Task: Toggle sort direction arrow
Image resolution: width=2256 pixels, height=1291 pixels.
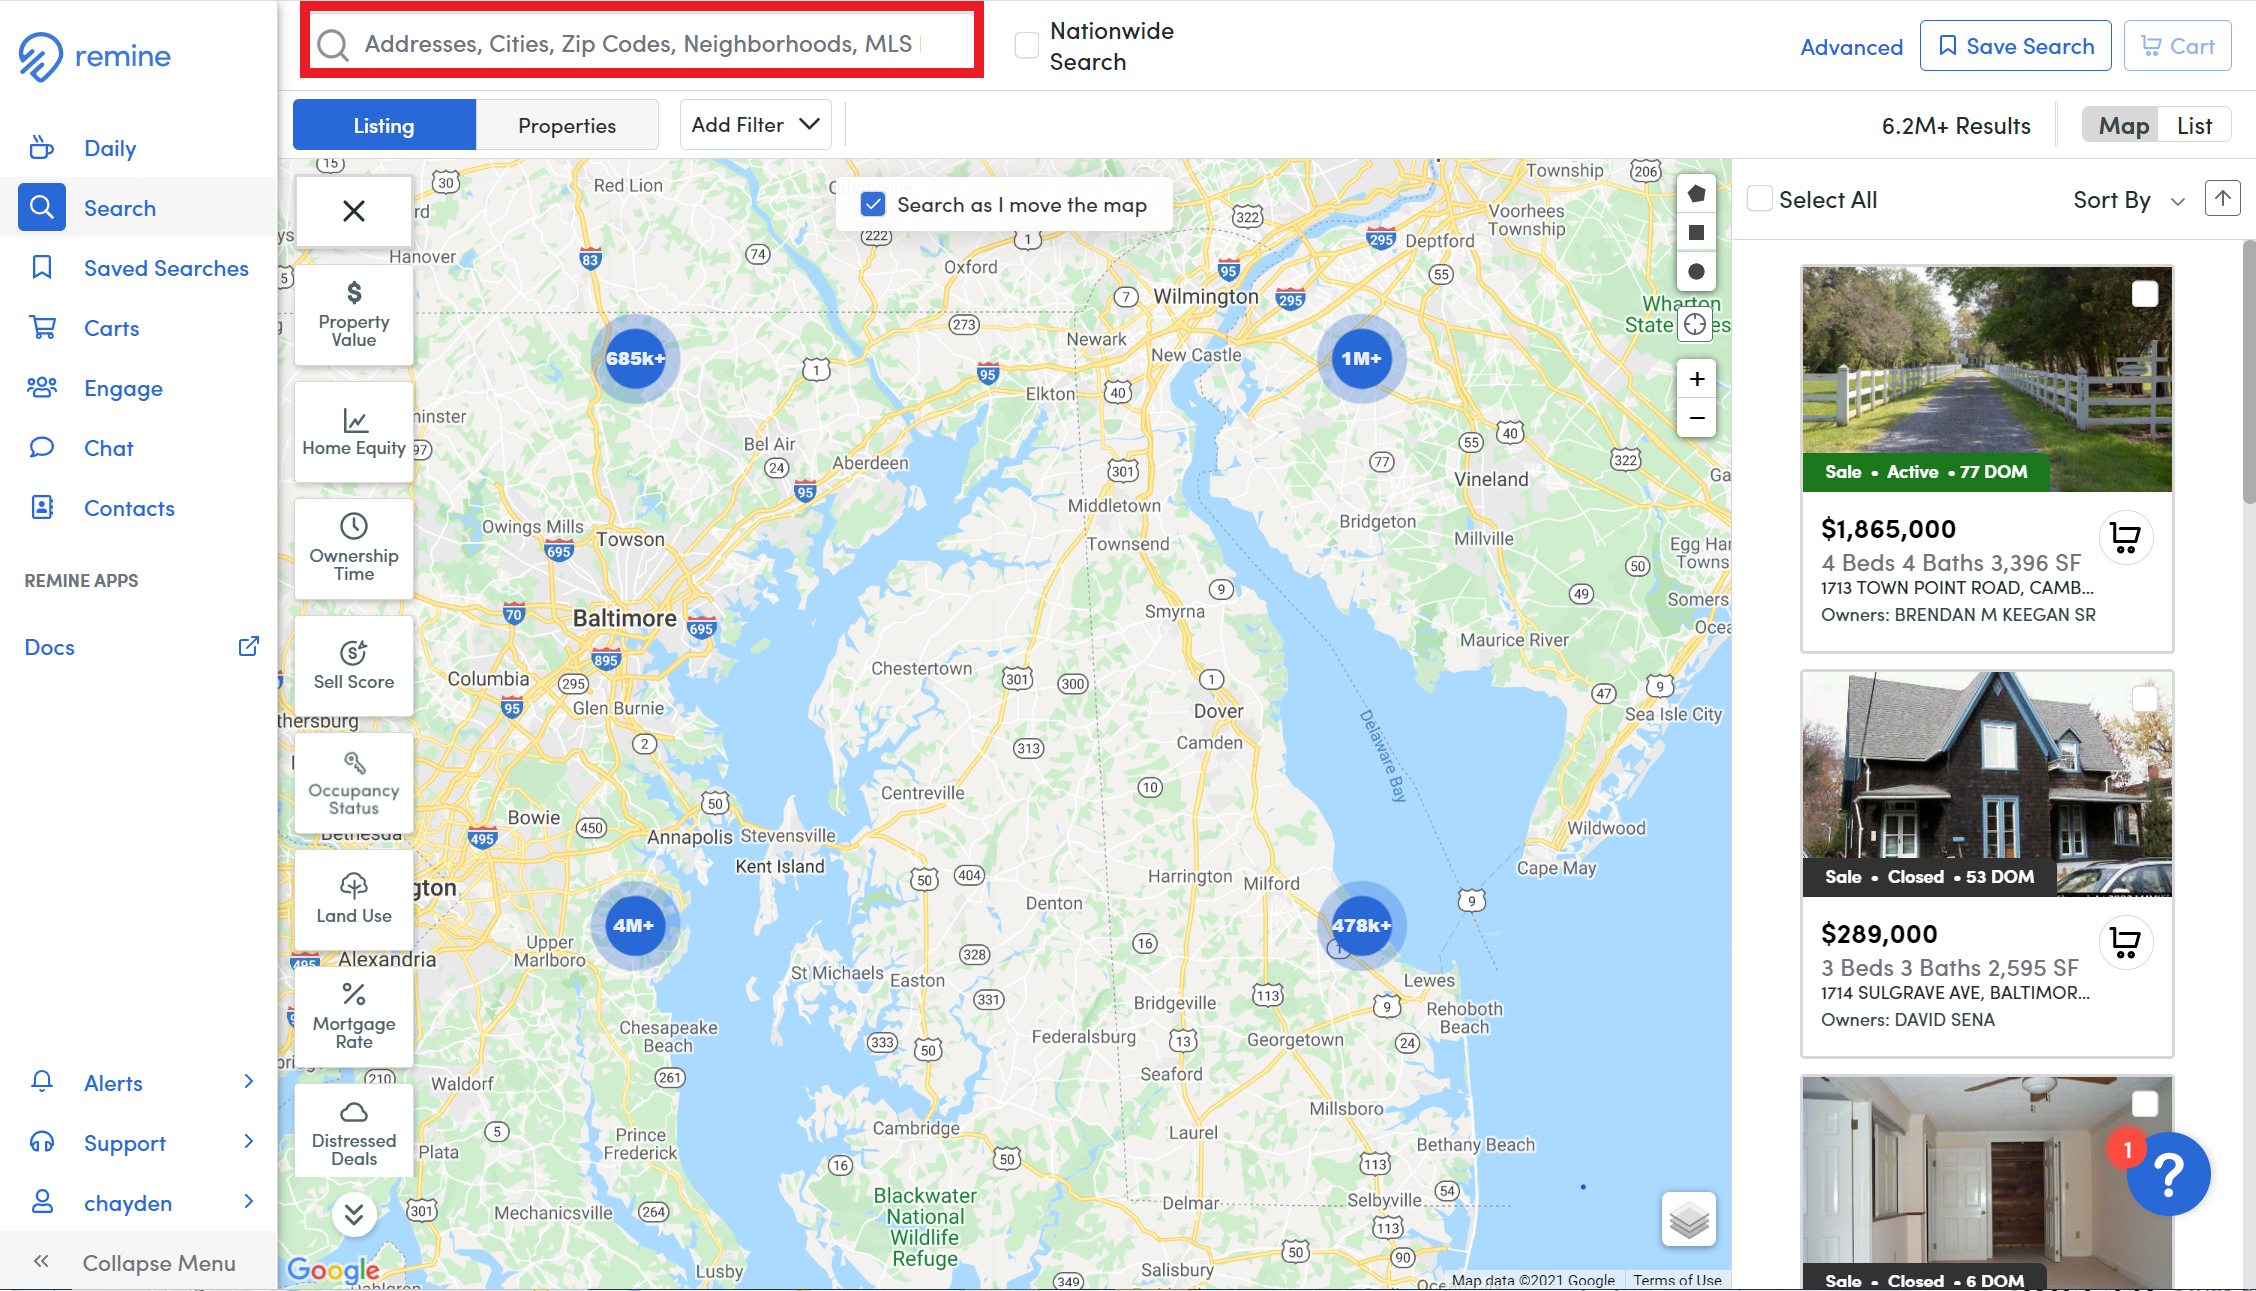Action: click(2222, 198)
